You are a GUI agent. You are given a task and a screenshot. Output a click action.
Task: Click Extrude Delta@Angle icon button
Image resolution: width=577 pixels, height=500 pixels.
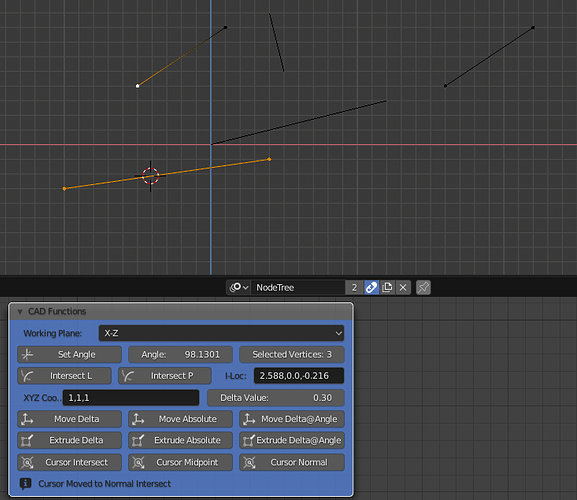(292, 440)
